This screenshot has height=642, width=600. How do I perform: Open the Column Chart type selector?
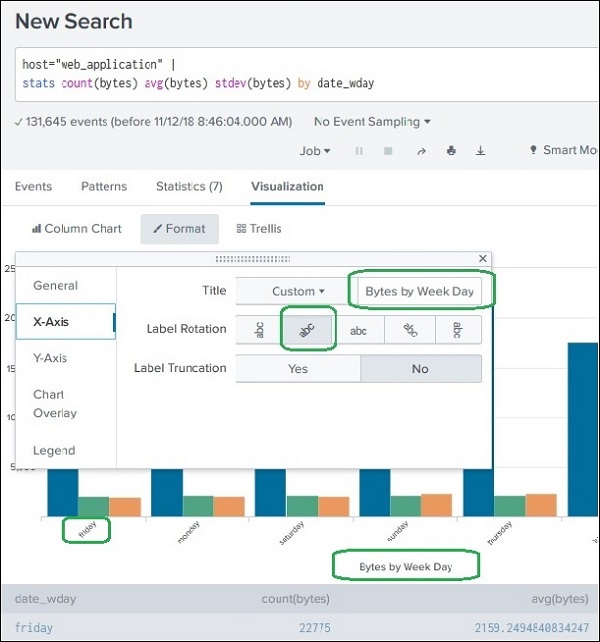tap(77, 229)
